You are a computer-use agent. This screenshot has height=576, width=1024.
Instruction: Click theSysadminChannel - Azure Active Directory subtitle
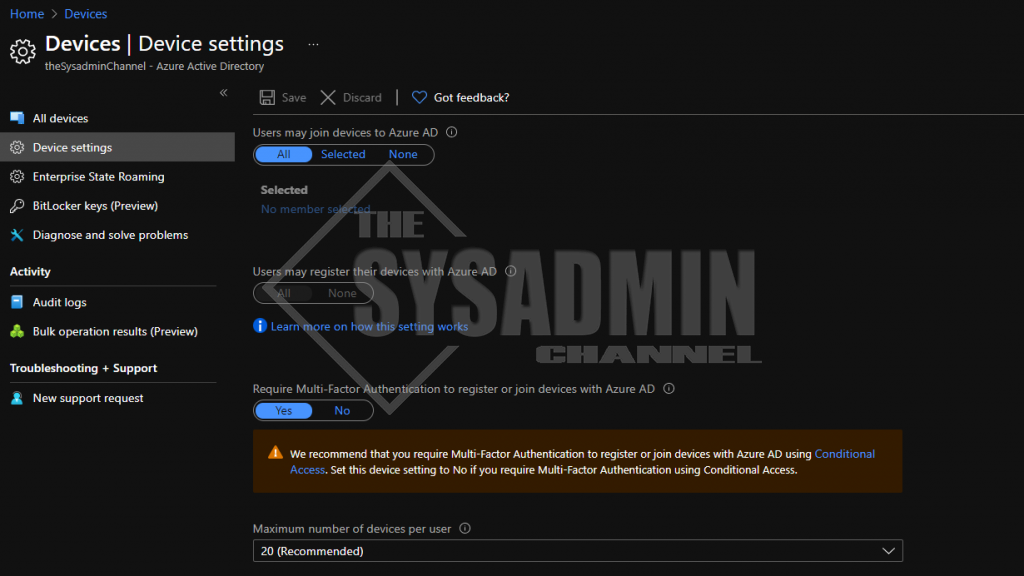pos(155,66)
